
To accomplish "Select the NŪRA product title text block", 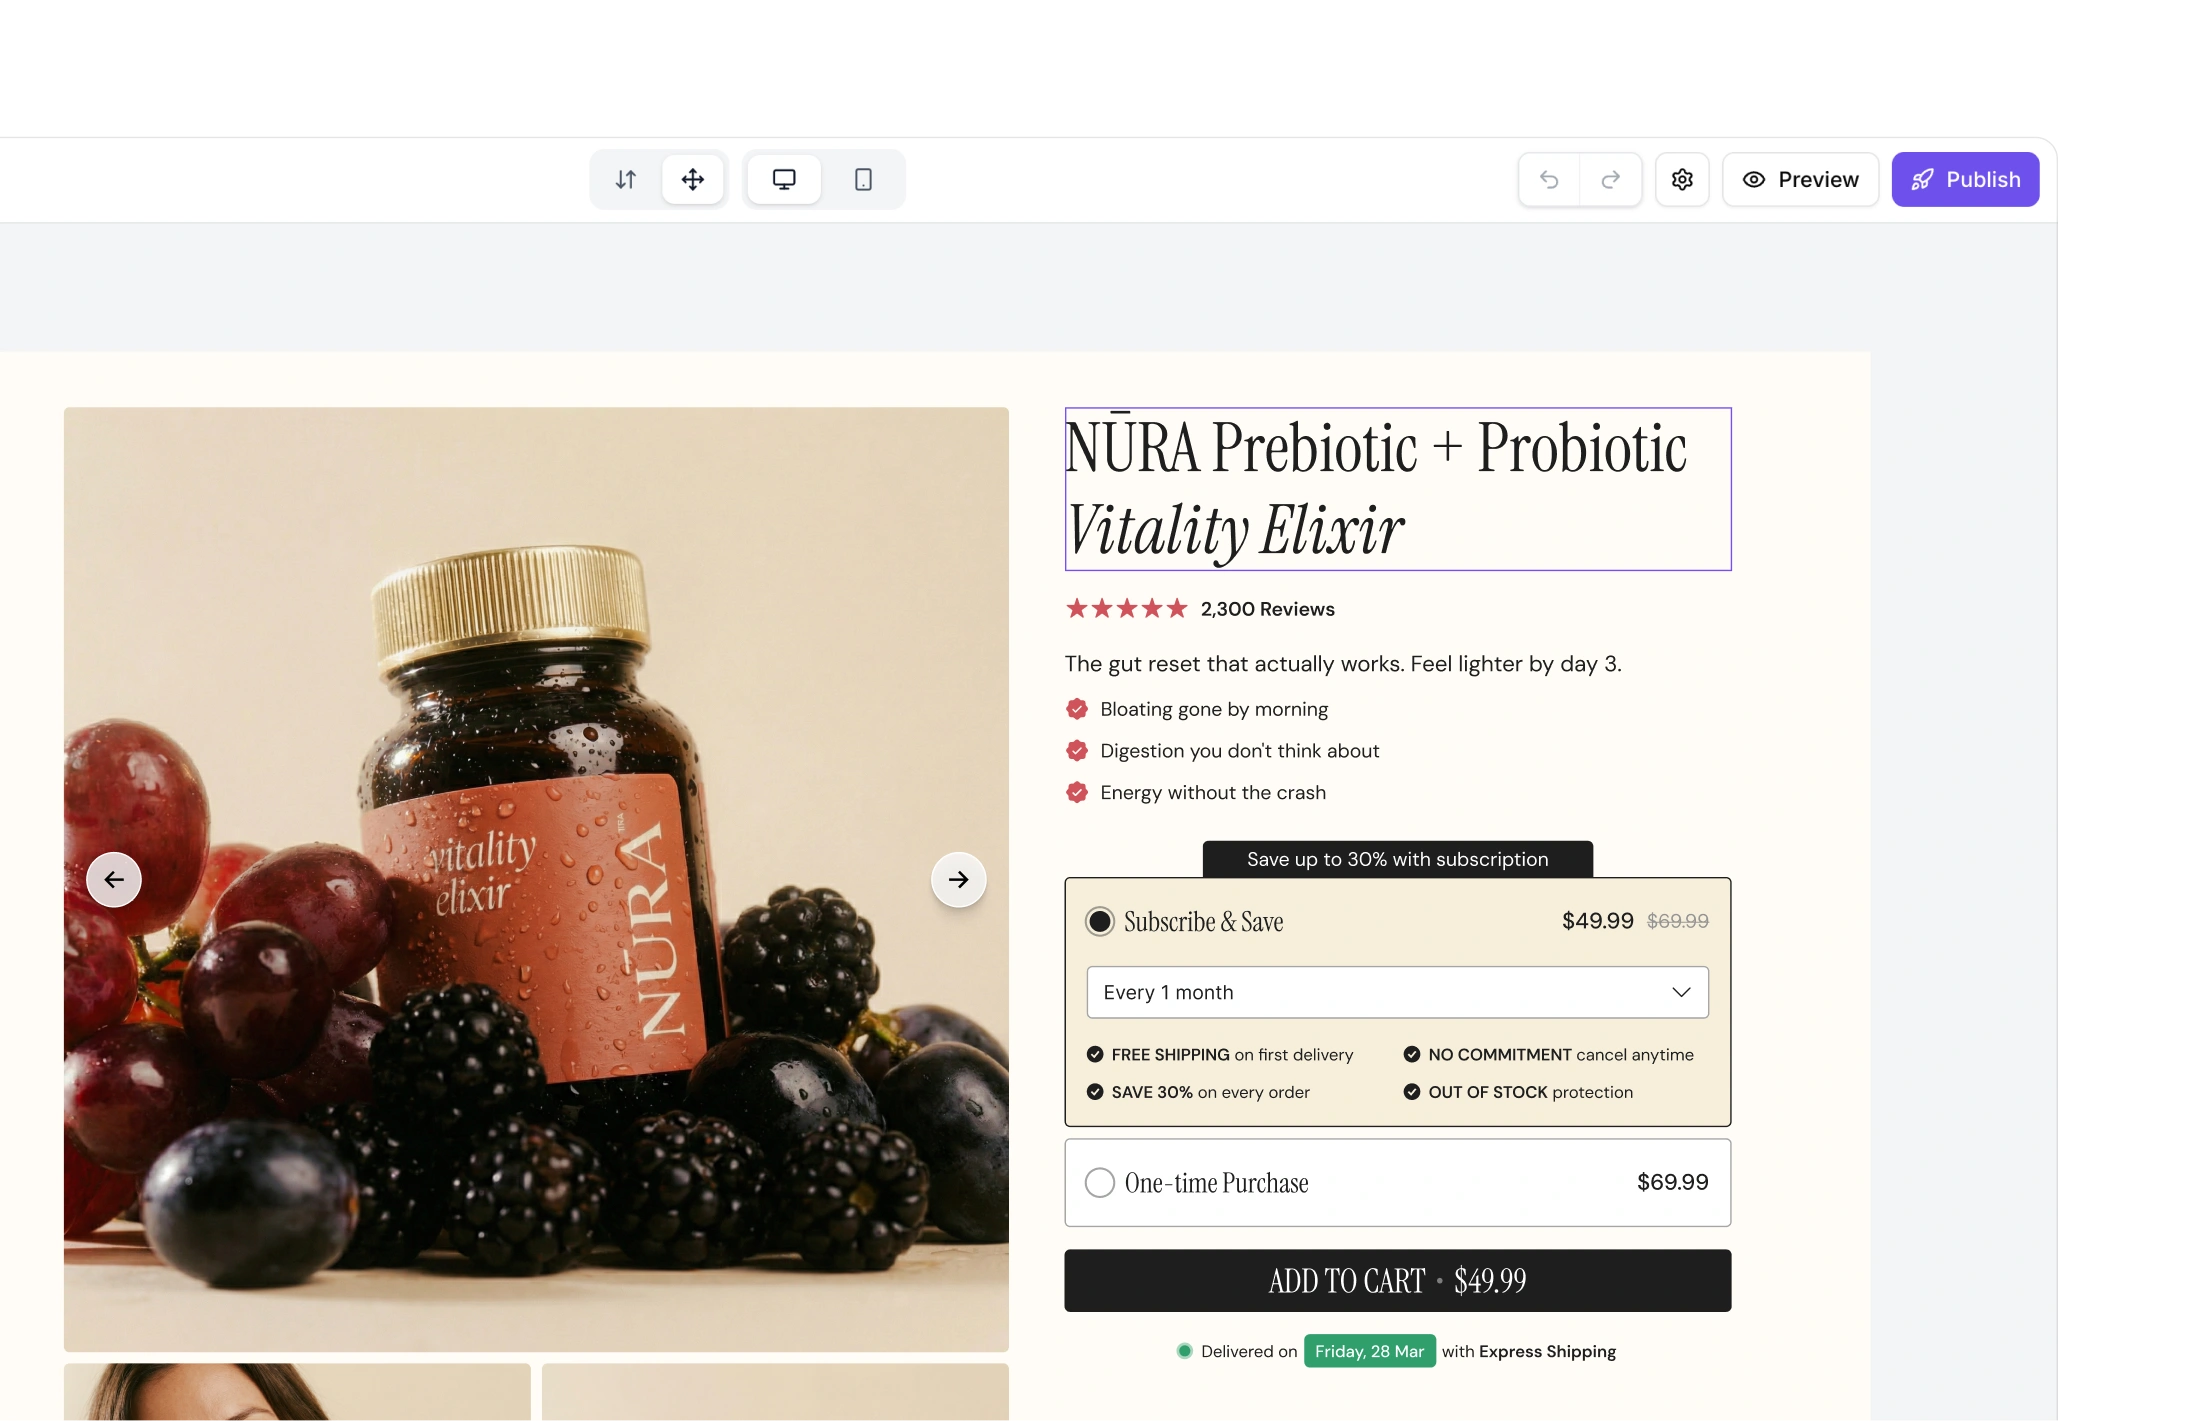I will 1397,489.
